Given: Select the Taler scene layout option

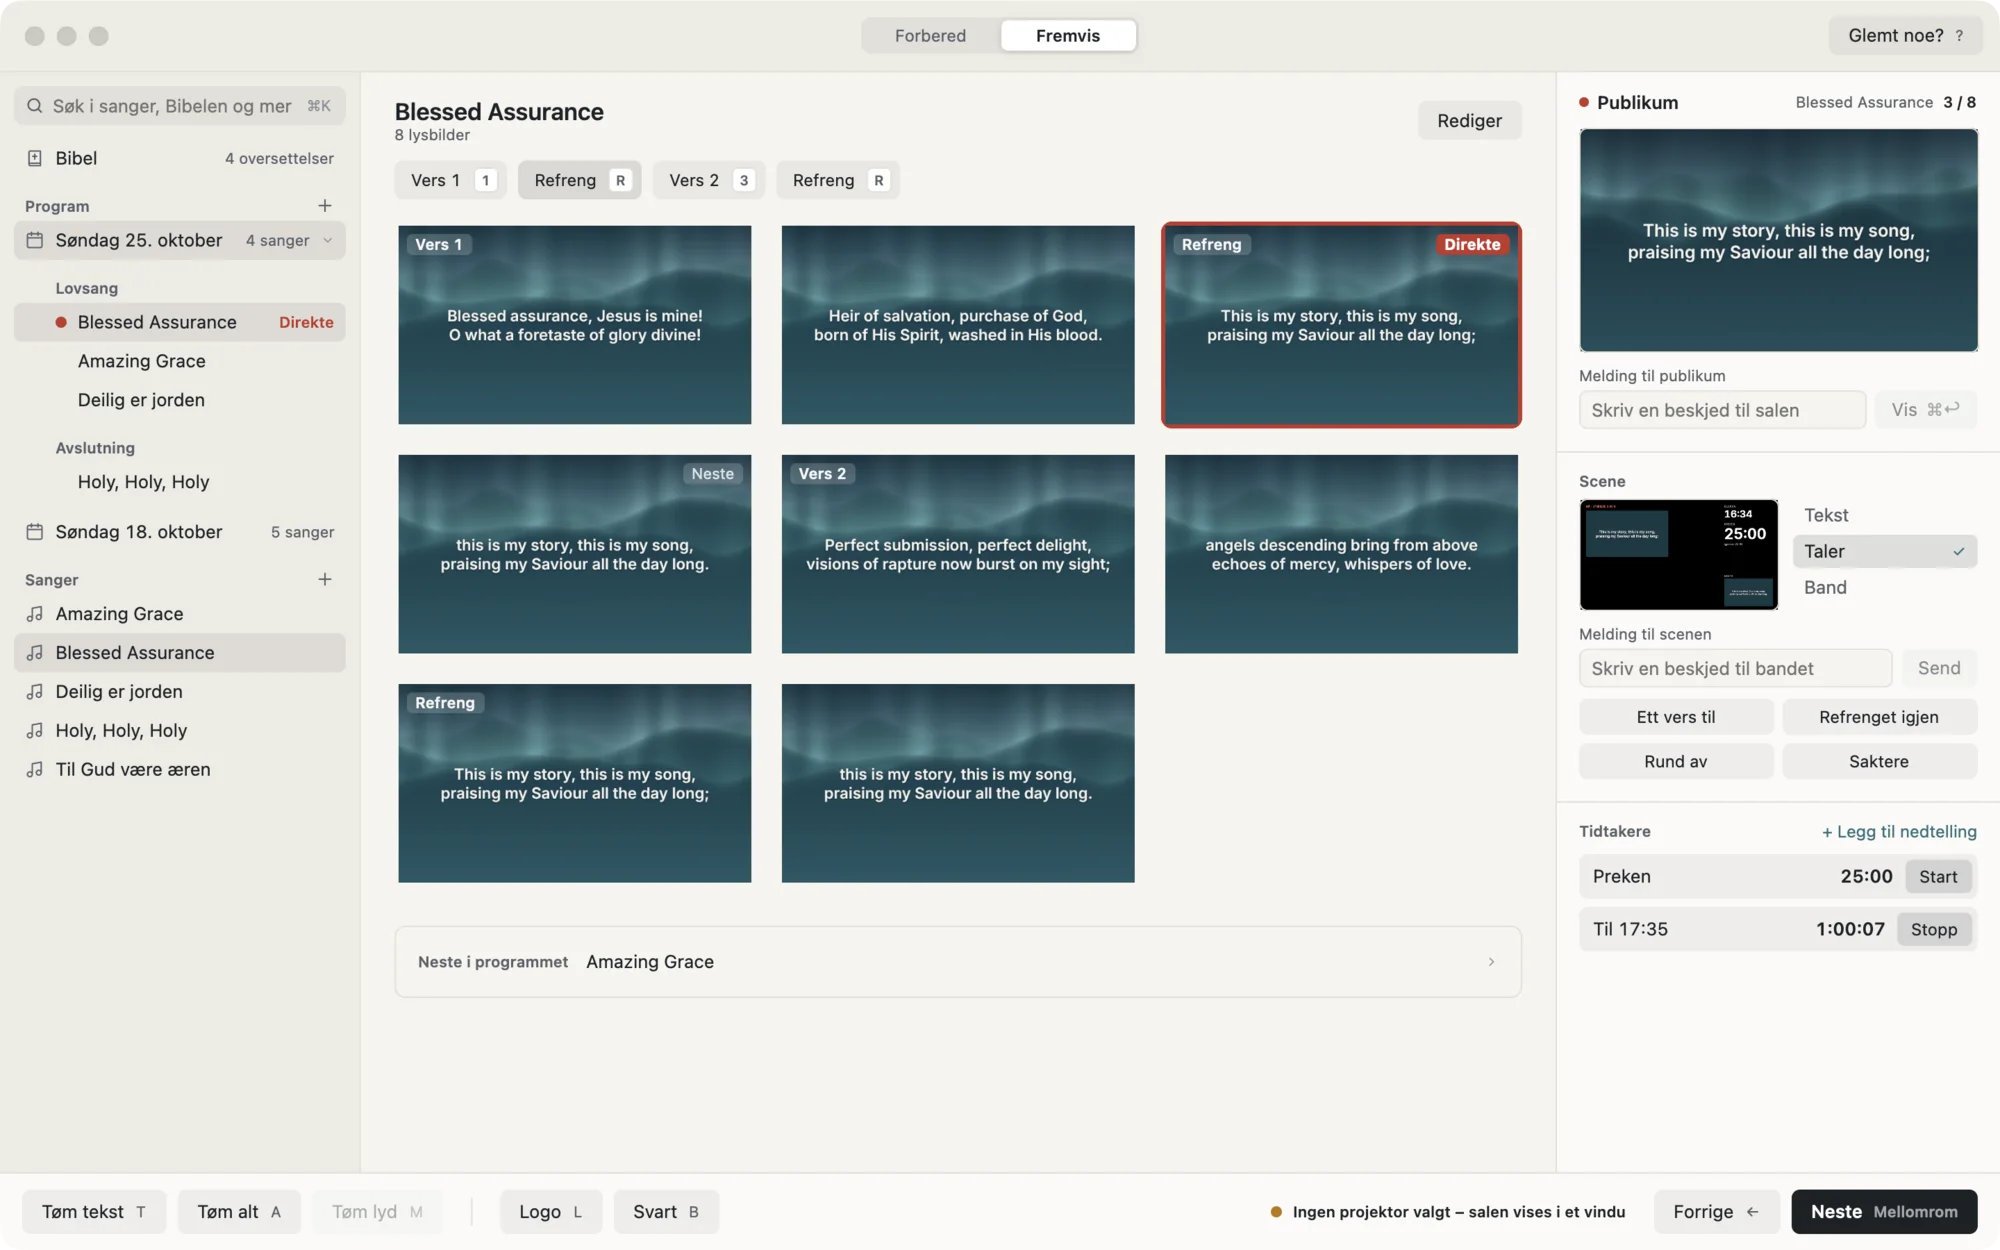Looking at the screenshot, I should pyautogui.click(x=1884, y=551).
